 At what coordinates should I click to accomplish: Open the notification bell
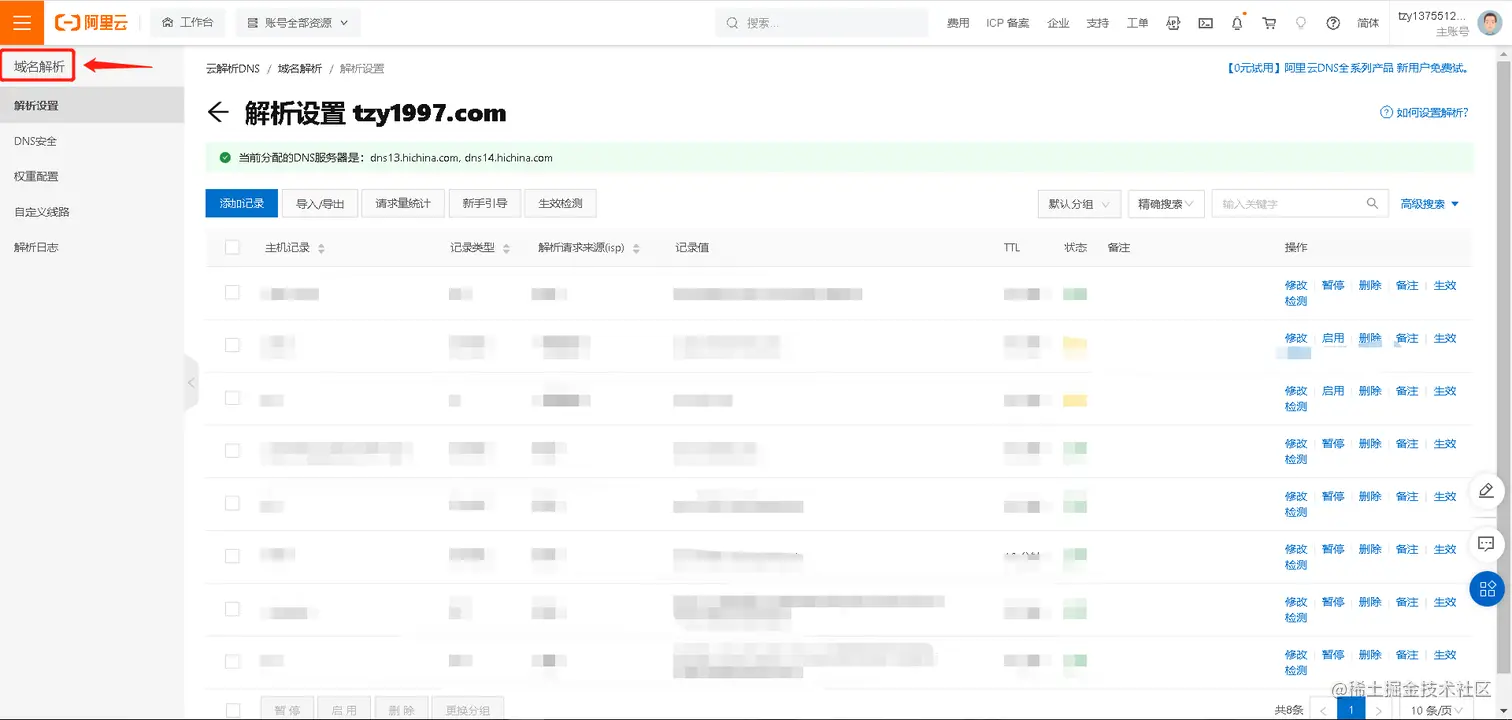pyautogui.click(x=1238, y=22)
